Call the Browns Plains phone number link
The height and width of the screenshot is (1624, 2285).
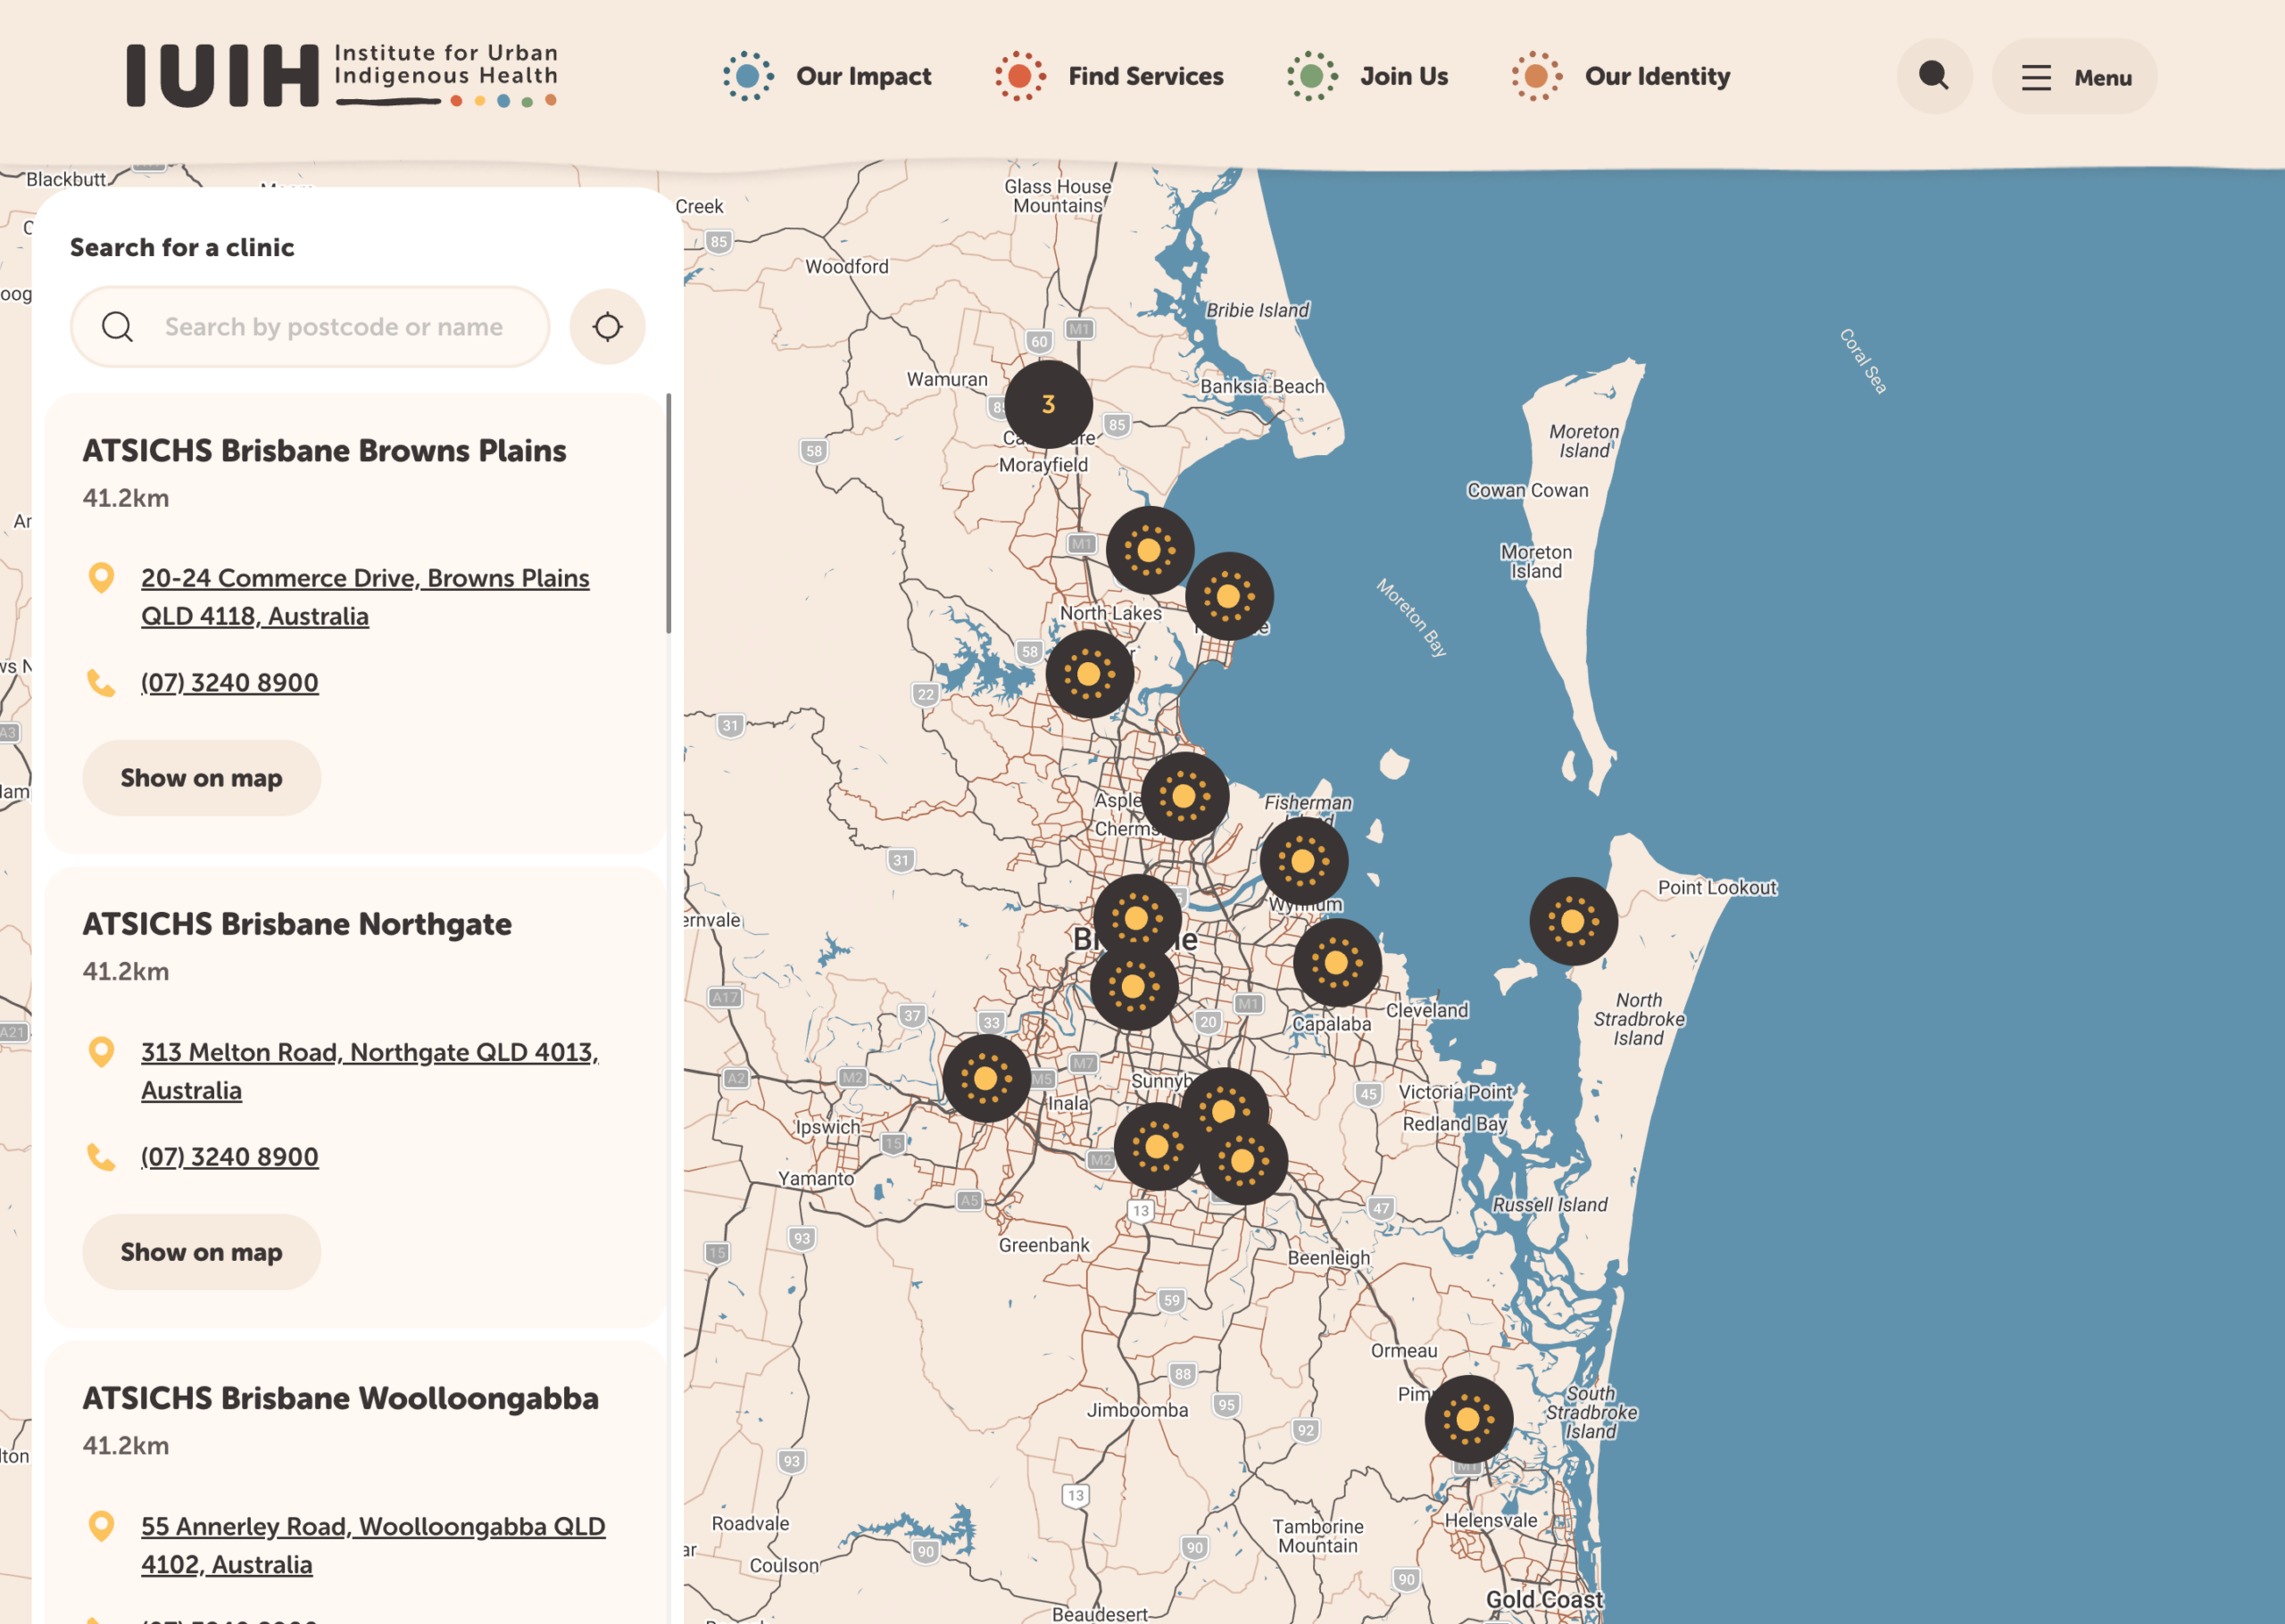click(229, 682)
